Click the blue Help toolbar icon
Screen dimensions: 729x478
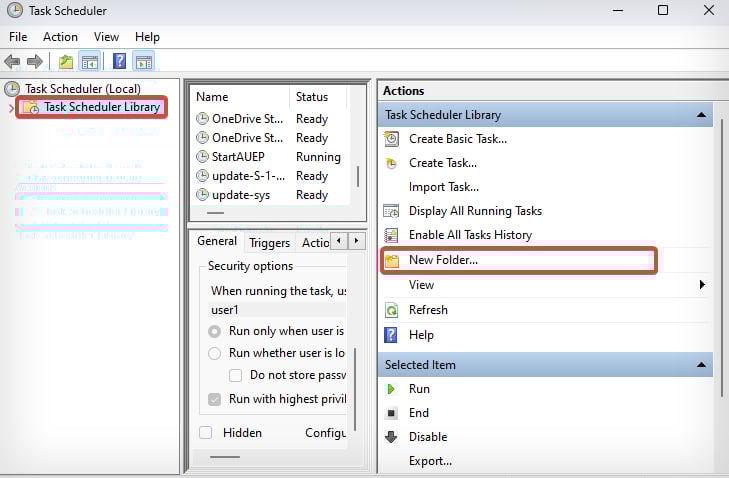[x=119, y=61]
